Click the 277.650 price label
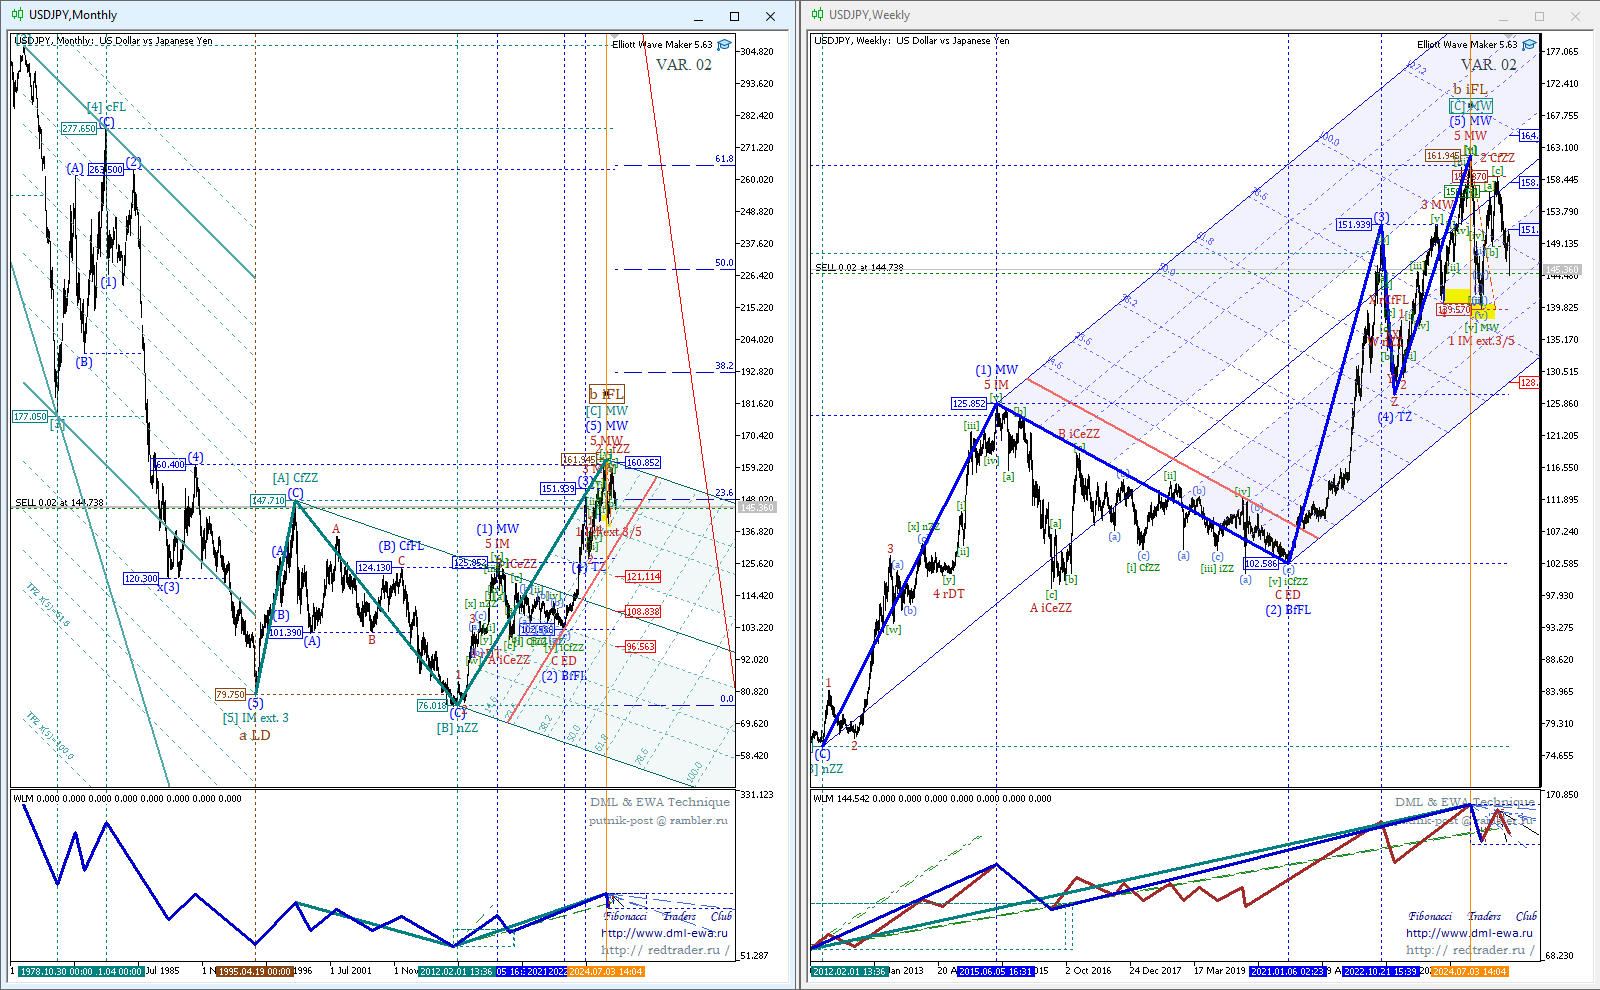Image resolution: width=1600 pixels, height=990 pixels. [78, 128]
